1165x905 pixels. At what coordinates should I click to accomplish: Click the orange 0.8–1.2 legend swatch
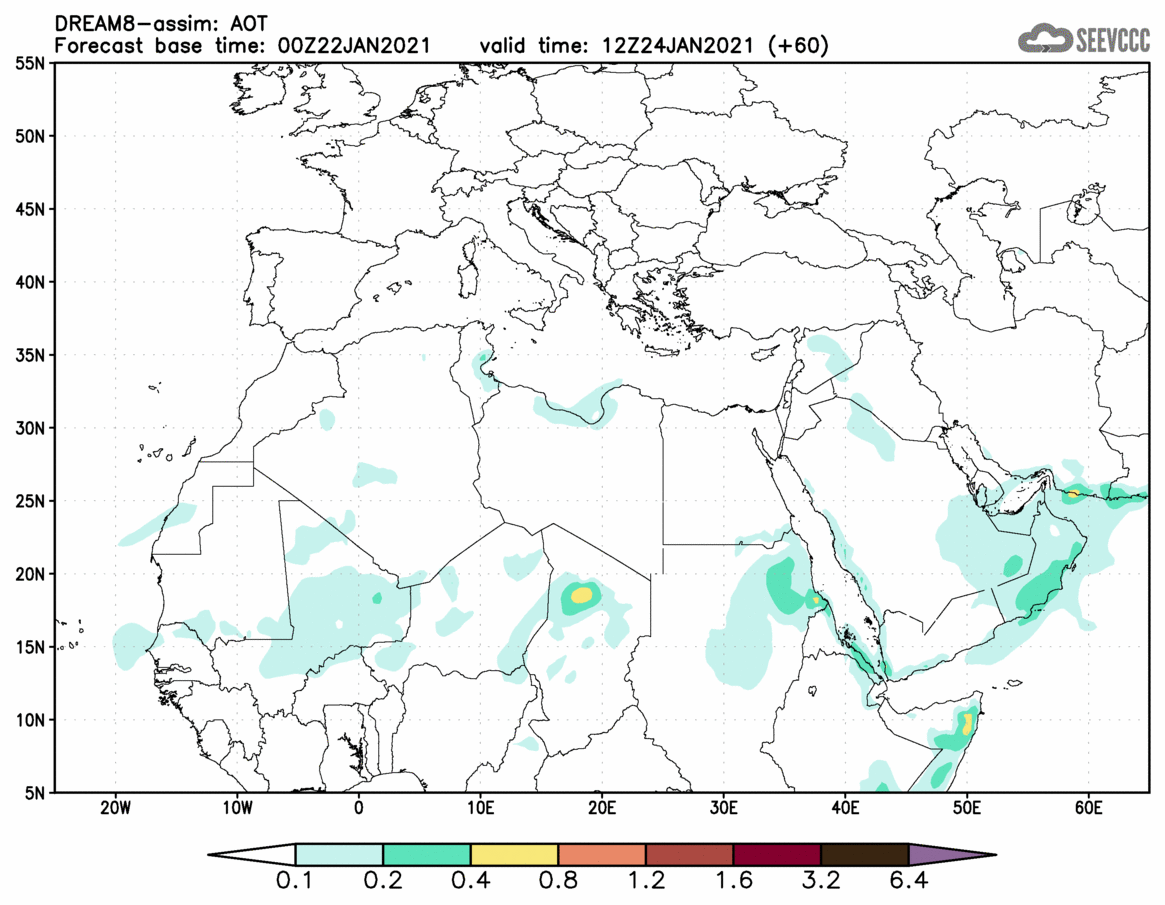click(602, 854)
